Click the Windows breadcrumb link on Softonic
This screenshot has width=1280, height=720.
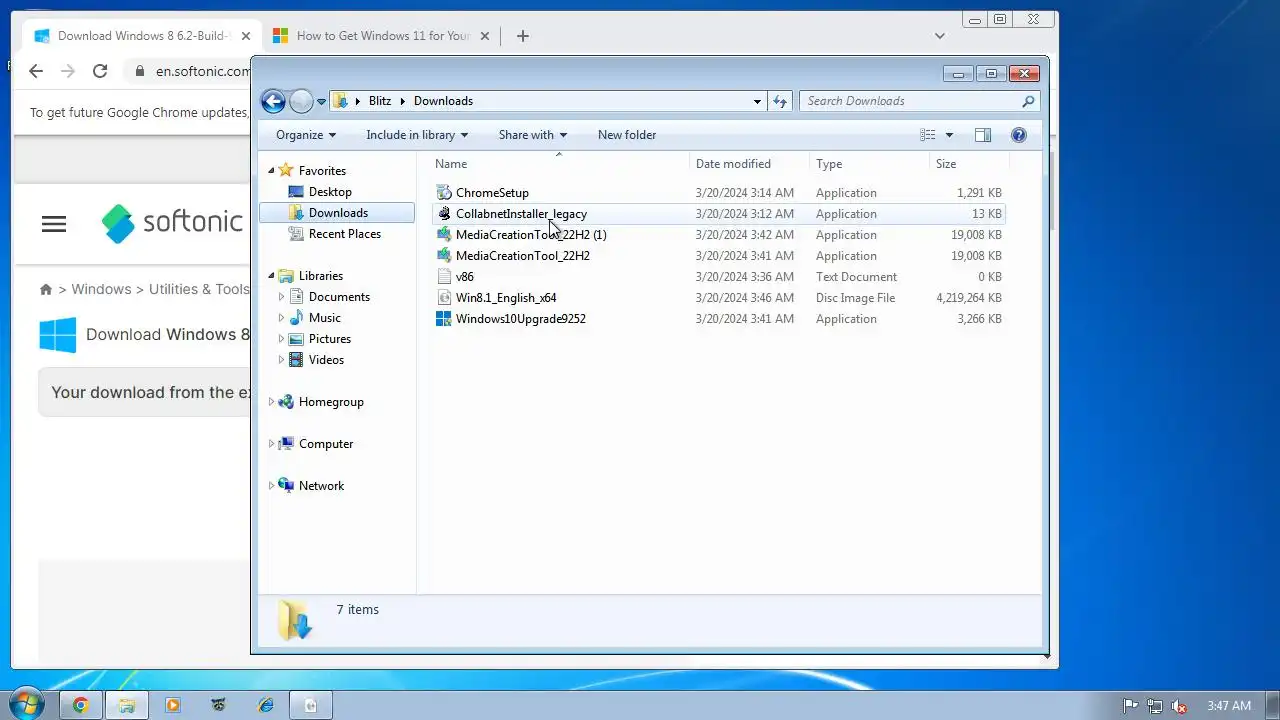101,289
